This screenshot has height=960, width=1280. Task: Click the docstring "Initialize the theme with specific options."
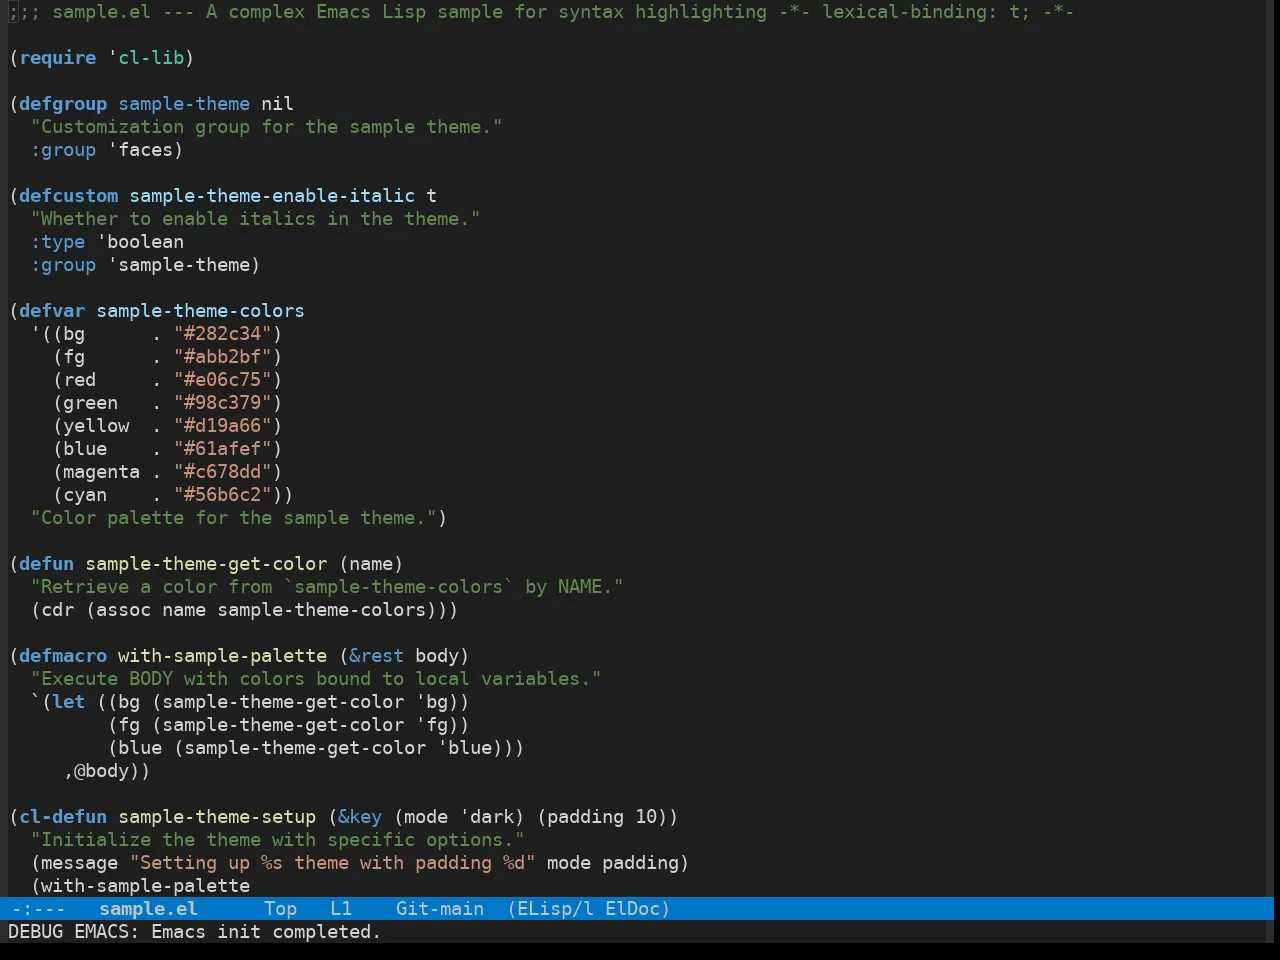(278, 839)
